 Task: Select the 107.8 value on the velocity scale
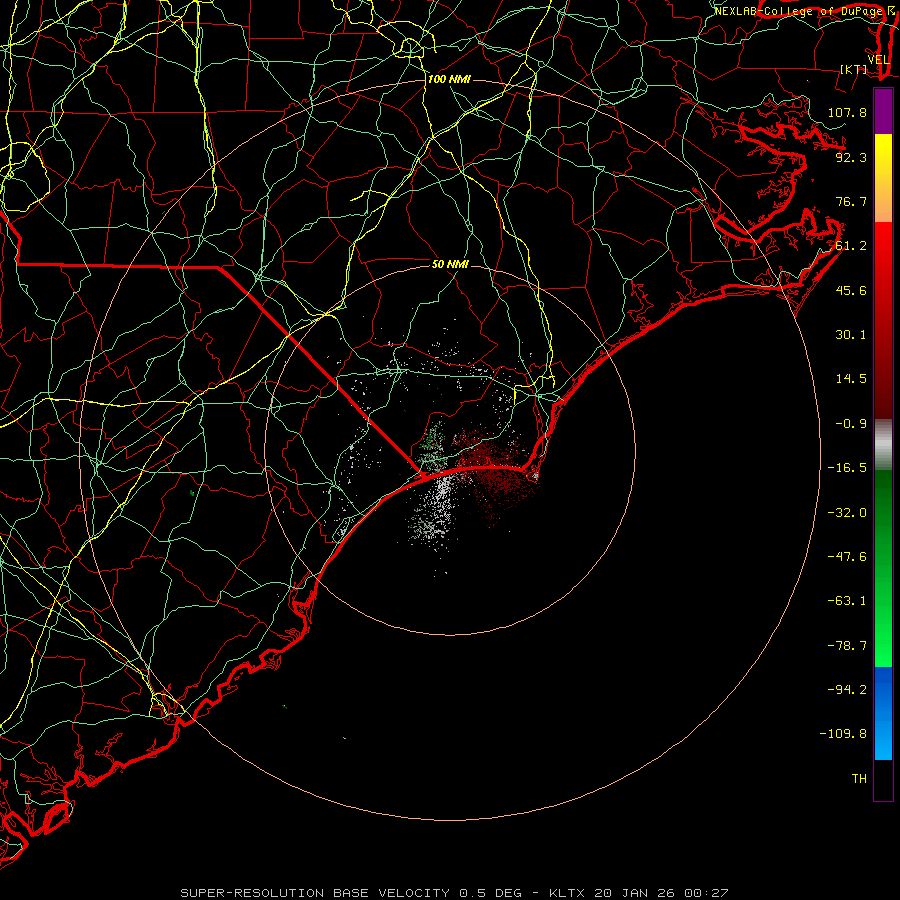pyautogui.click(x=847, y=112)
